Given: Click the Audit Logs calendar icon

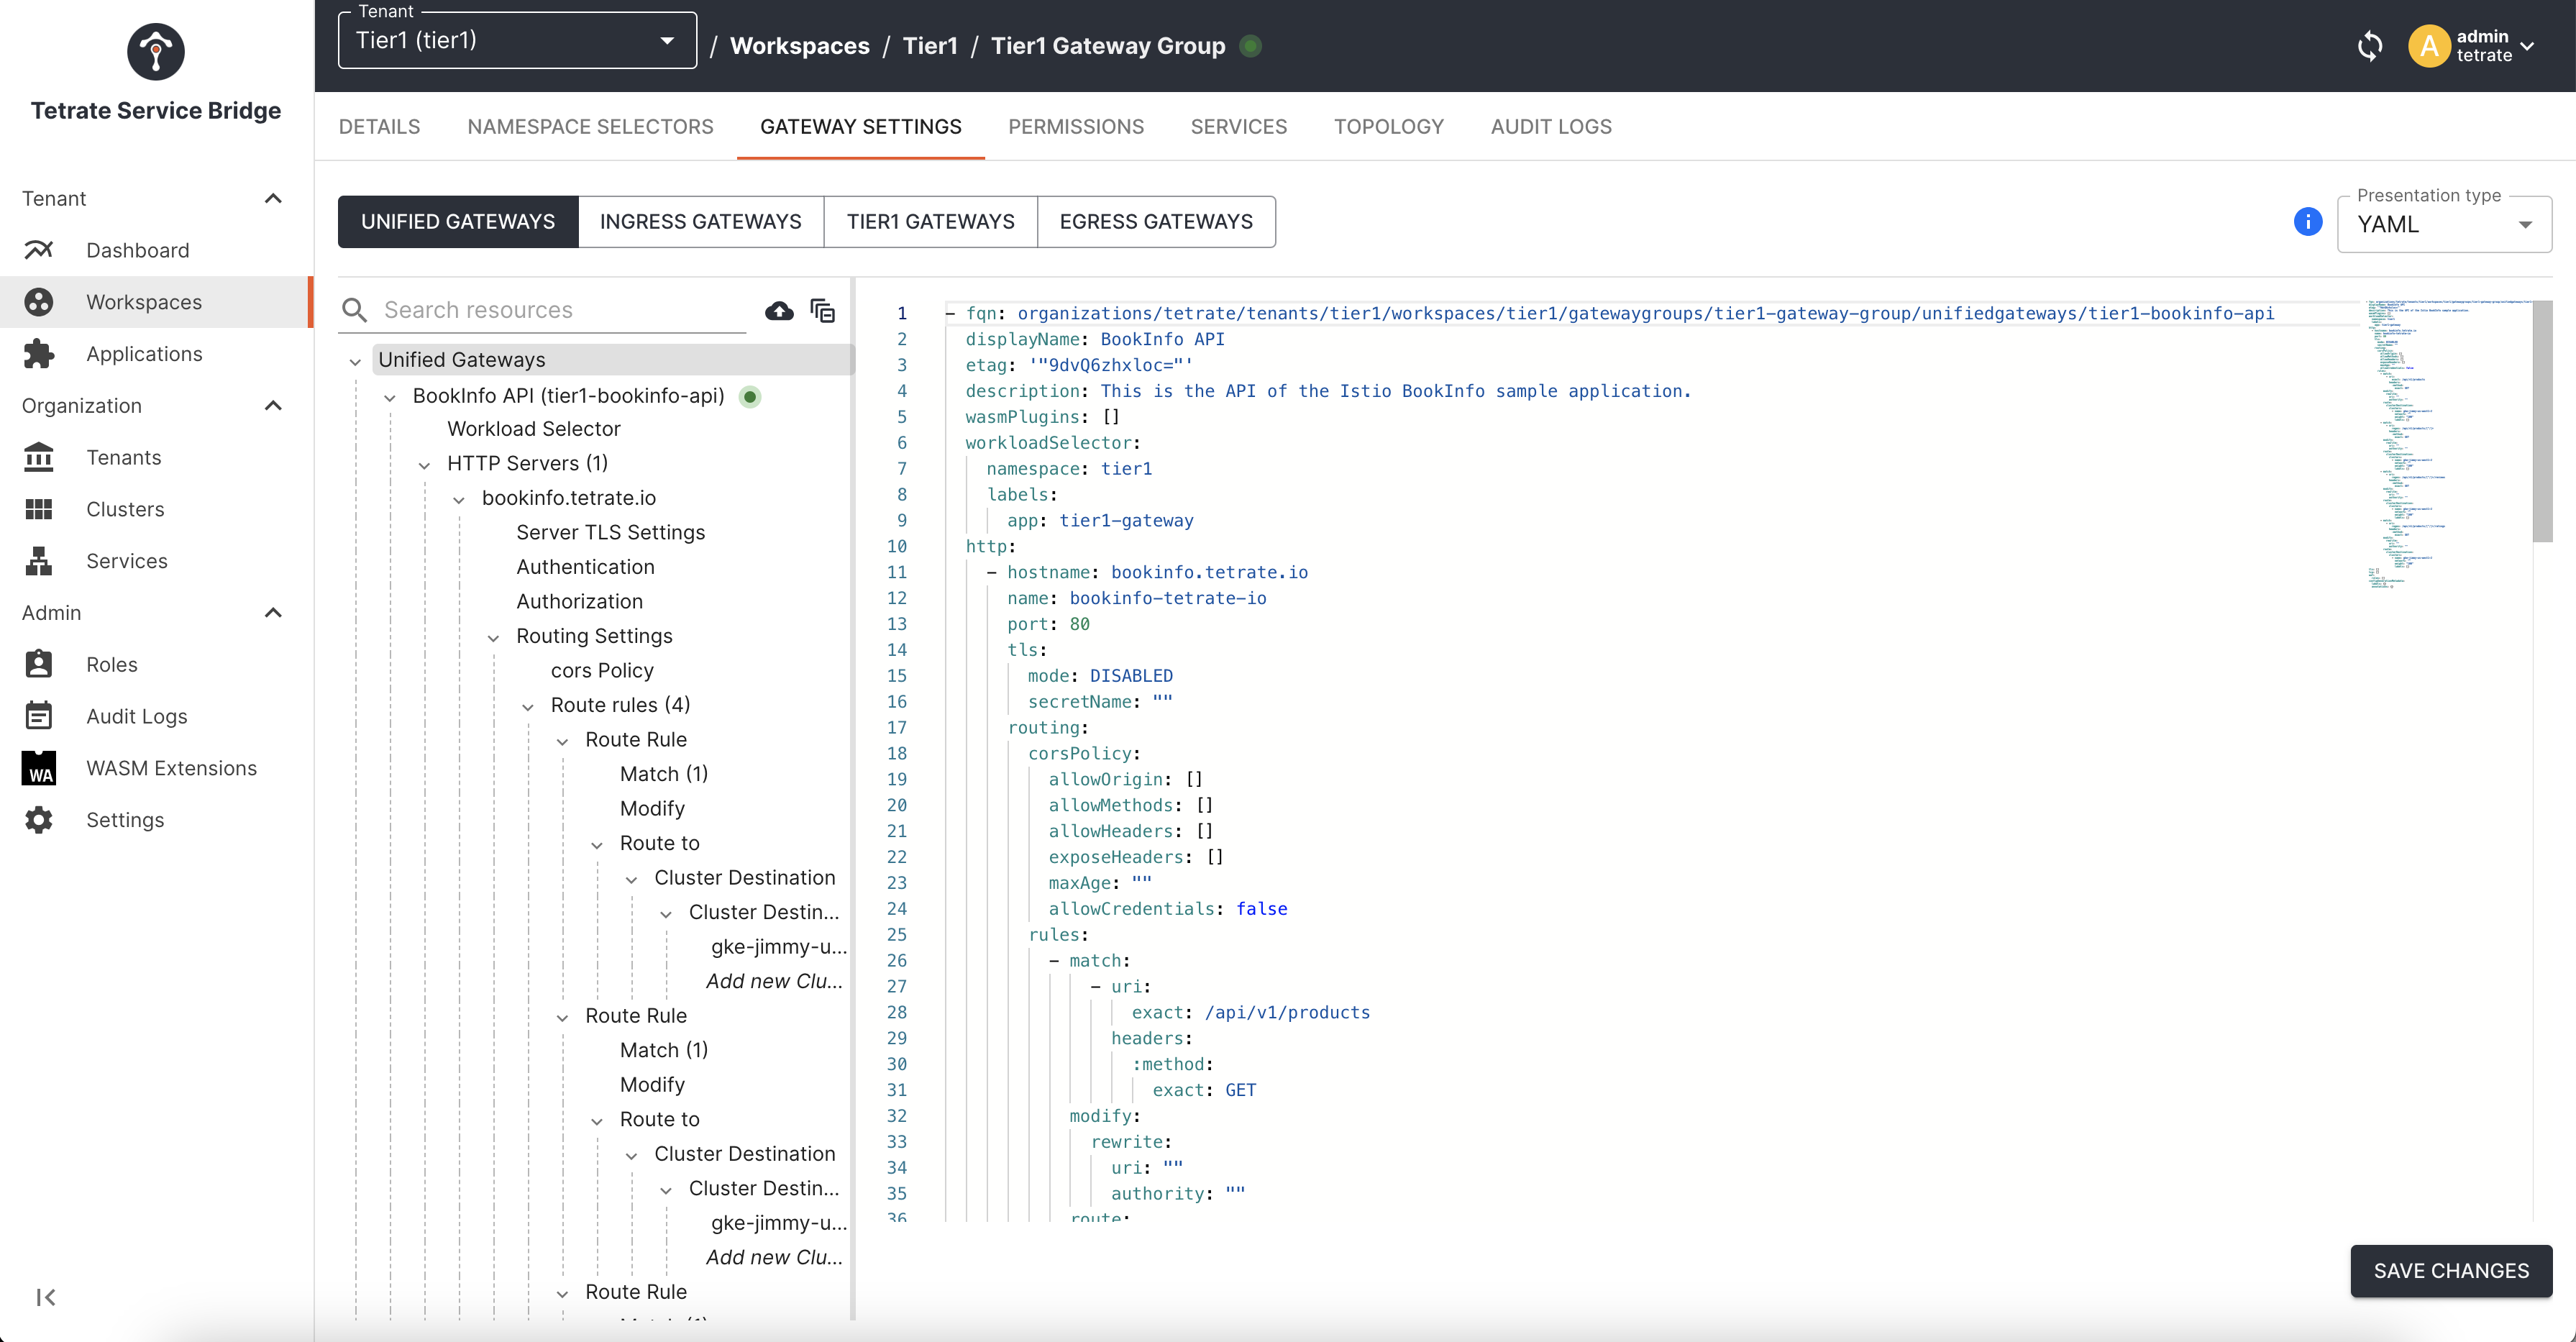Looking at the screenshot, I should click(x=39, y=716).
